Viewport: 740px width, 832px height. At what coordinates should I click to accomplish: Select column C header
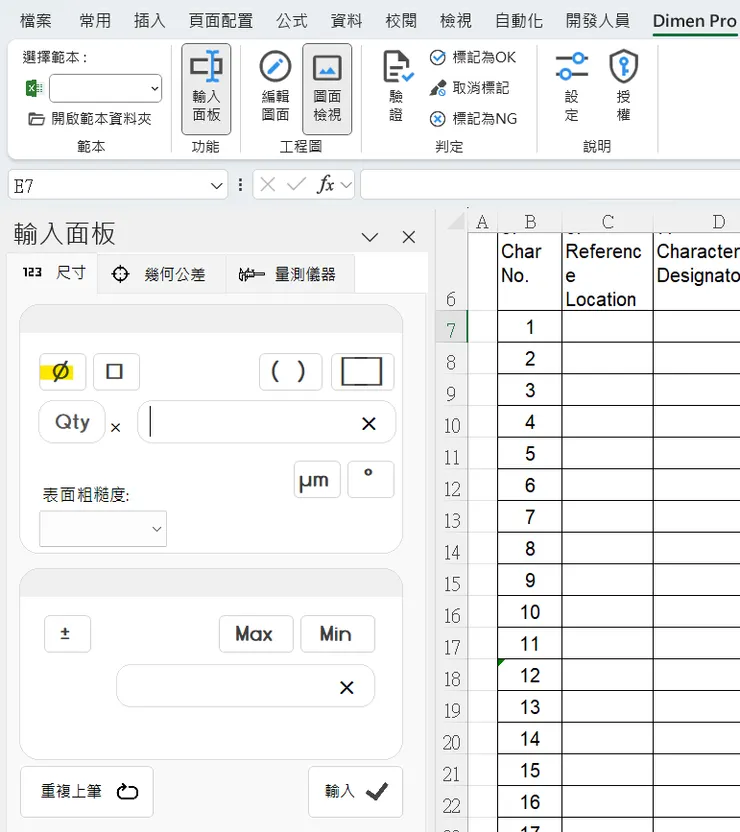click(x=607, y=221)
